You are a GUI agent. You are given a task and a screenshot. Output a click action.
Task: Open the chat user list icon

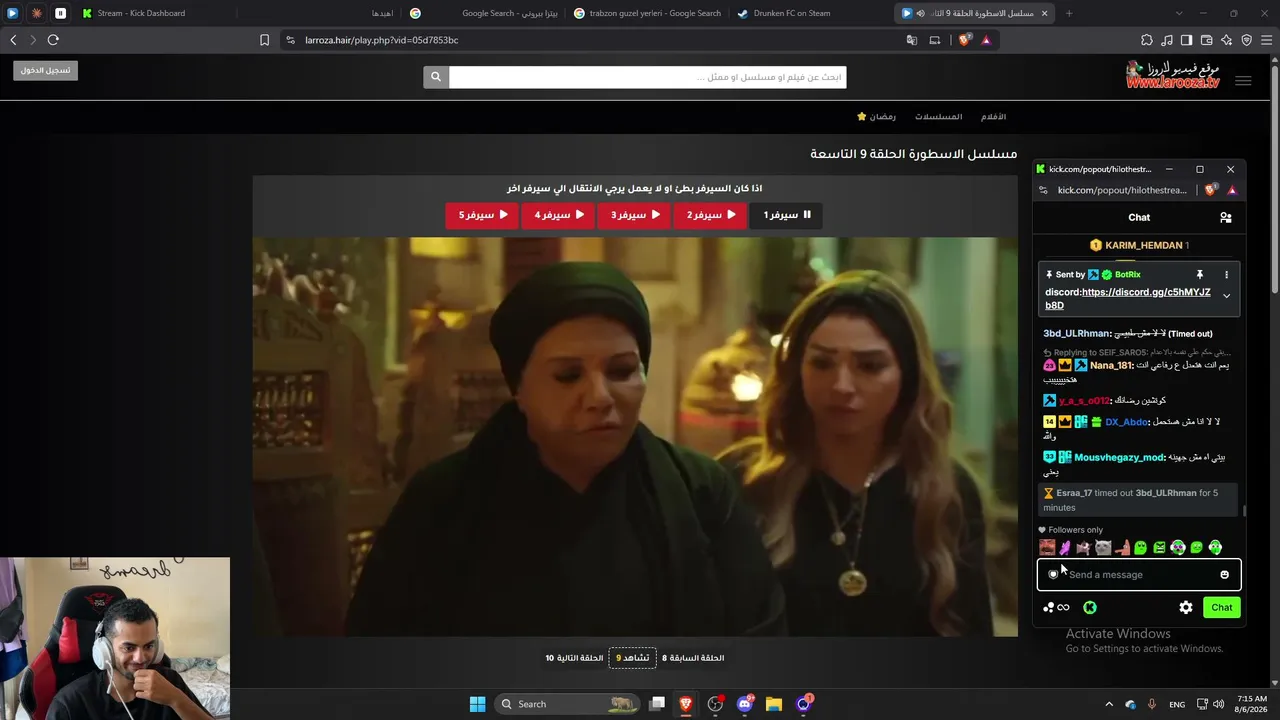point(1225,217)
